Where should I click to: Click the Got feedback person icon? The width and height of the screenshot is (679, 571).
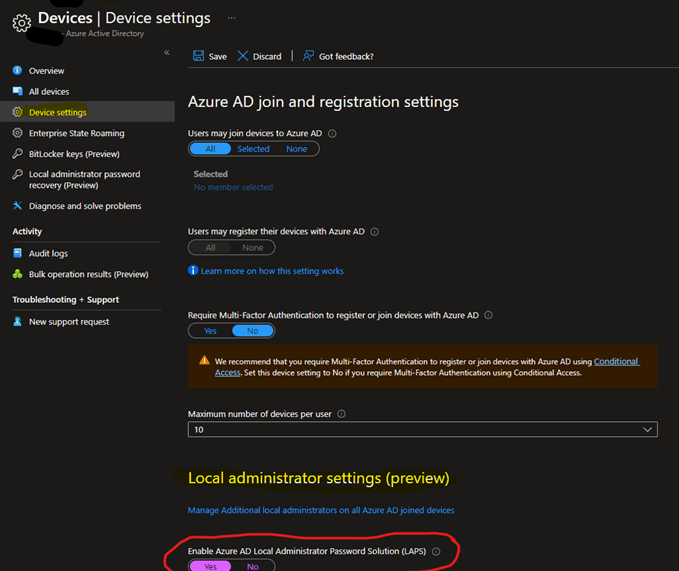(x=308, y=56)
